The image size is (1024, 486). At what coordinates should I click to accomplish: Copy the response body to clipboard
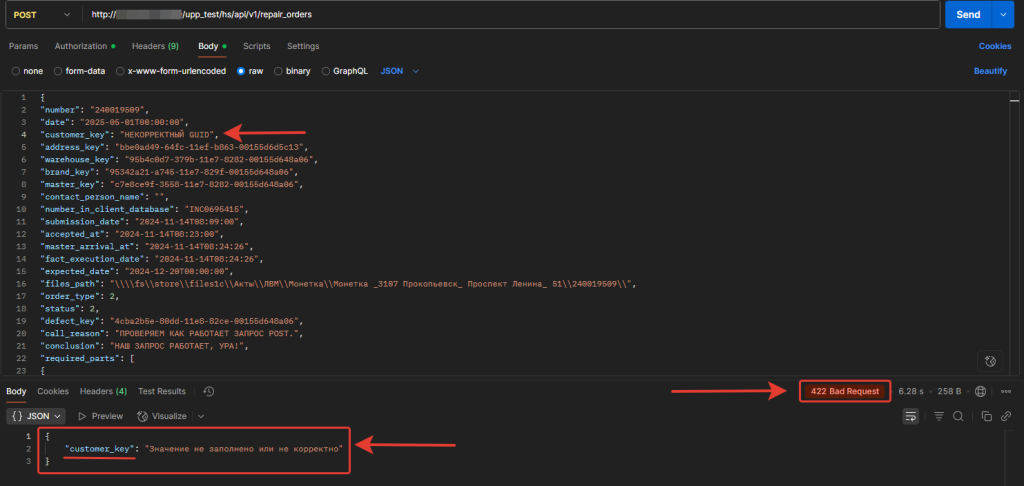[x=986, y=416]
